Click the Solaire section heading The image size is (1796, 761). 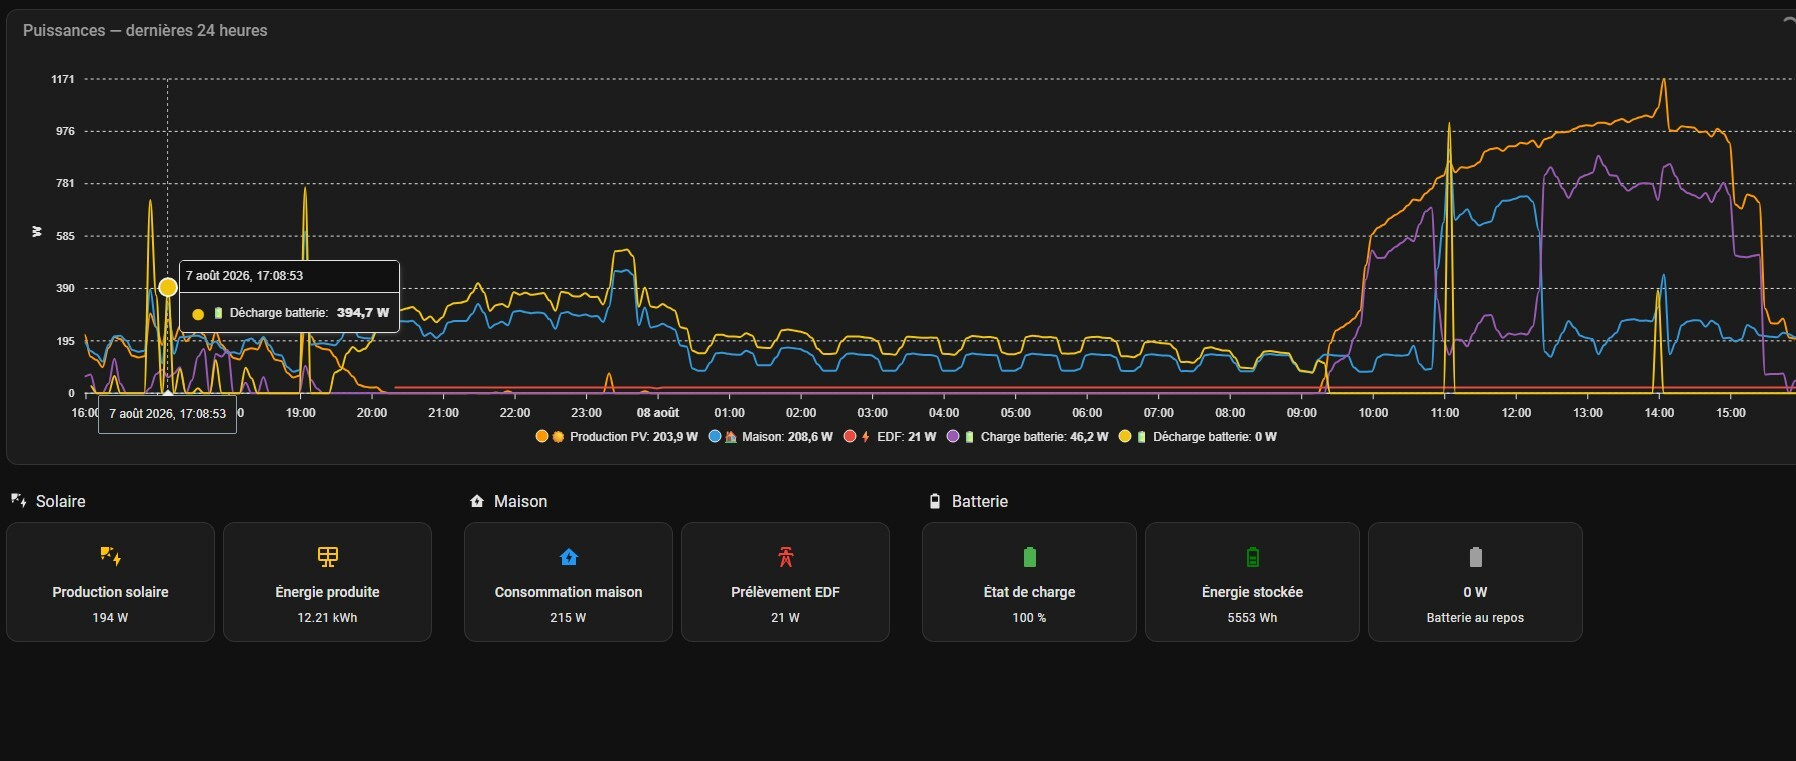(x=61, y=501)
